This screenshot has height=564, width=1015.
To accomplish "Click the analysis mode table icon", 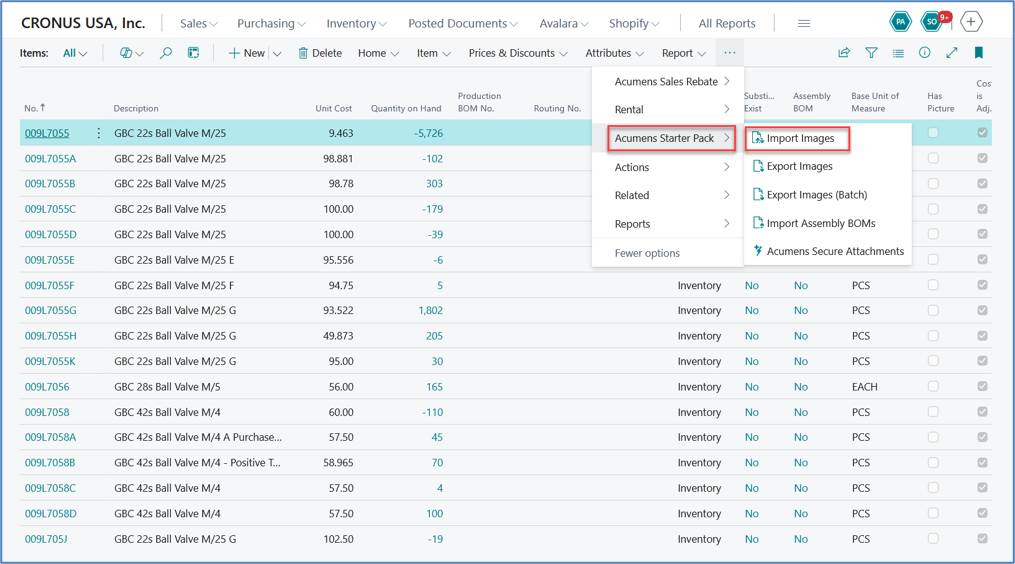I will [x=194, y=53].
